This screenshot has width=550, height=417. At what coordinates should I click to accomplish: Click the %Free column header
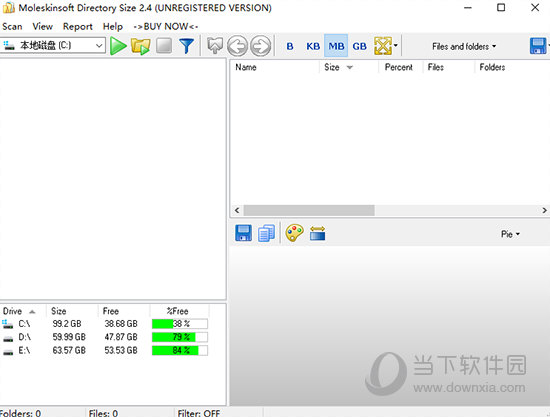click(180, 311)
